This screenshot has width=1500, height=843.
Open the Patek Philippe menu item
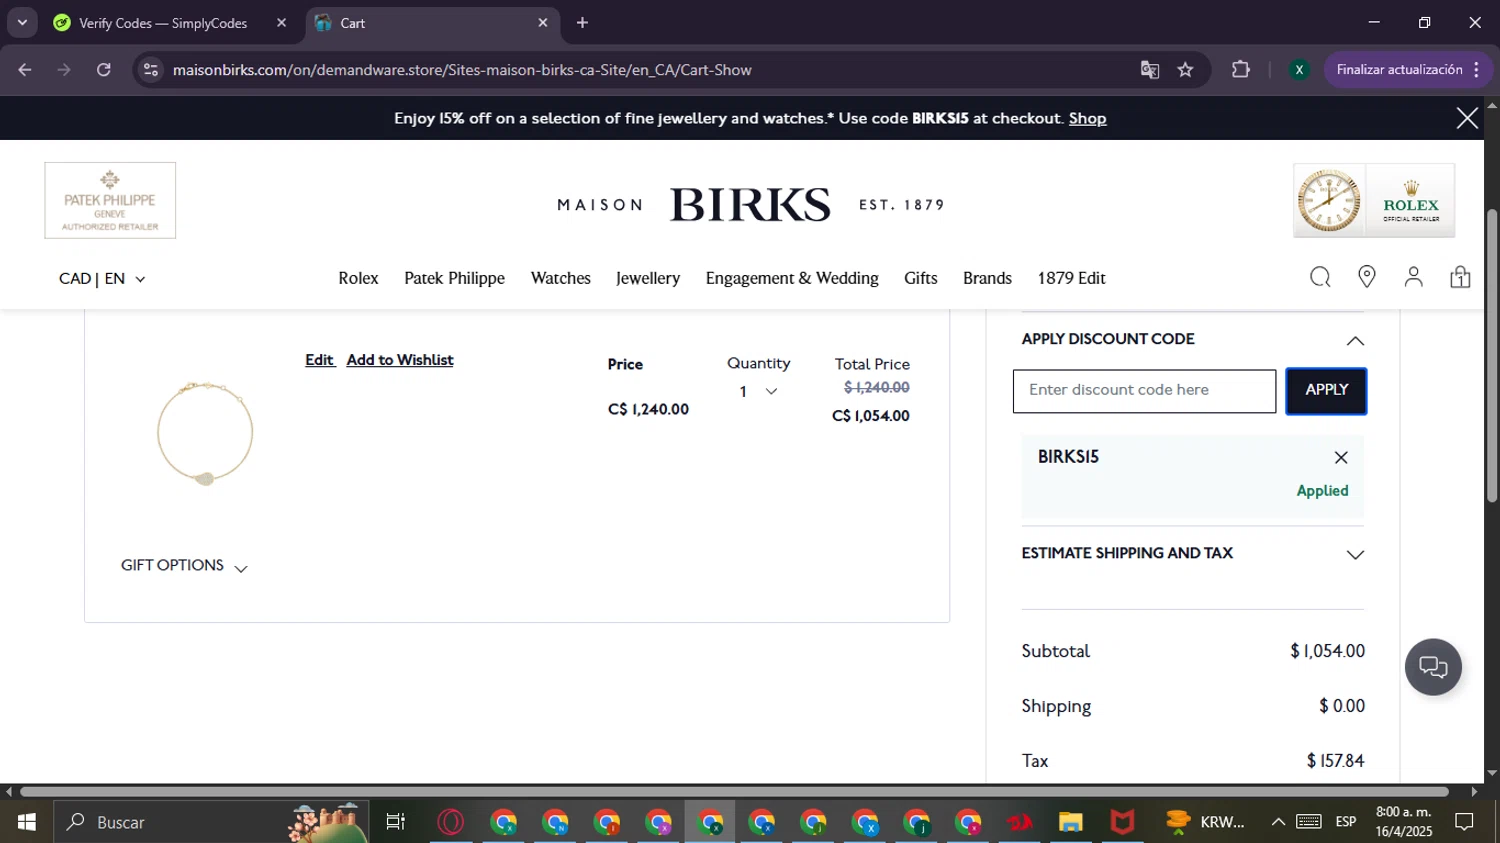pos(454,278)
